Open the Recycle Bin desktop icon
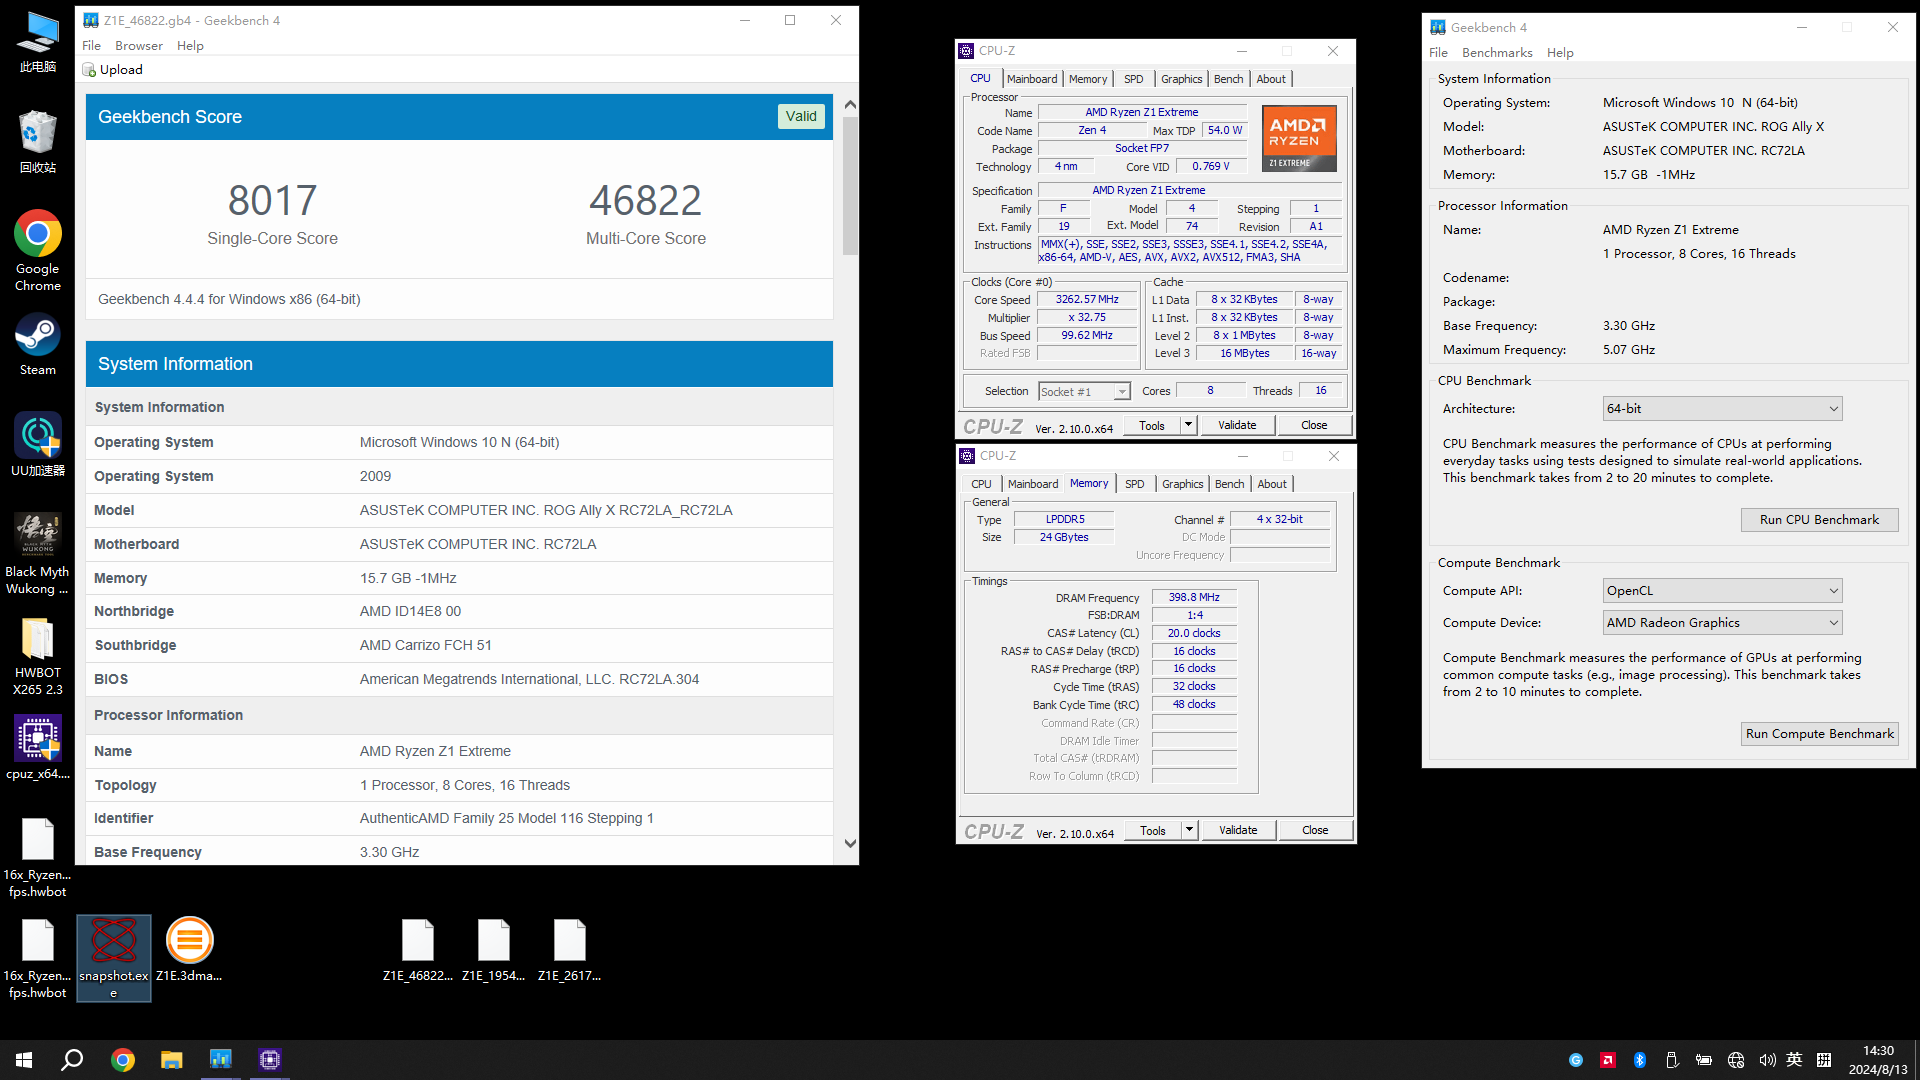The image size is (1920, 1080). click(x=38, y=142)
